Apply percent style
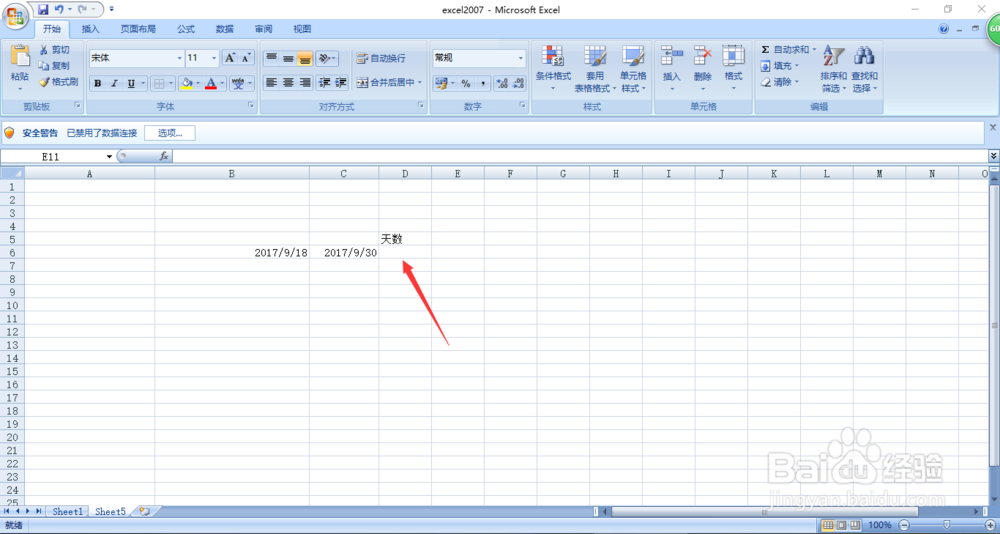This screenshot has width=1000, height=534. 466,84
